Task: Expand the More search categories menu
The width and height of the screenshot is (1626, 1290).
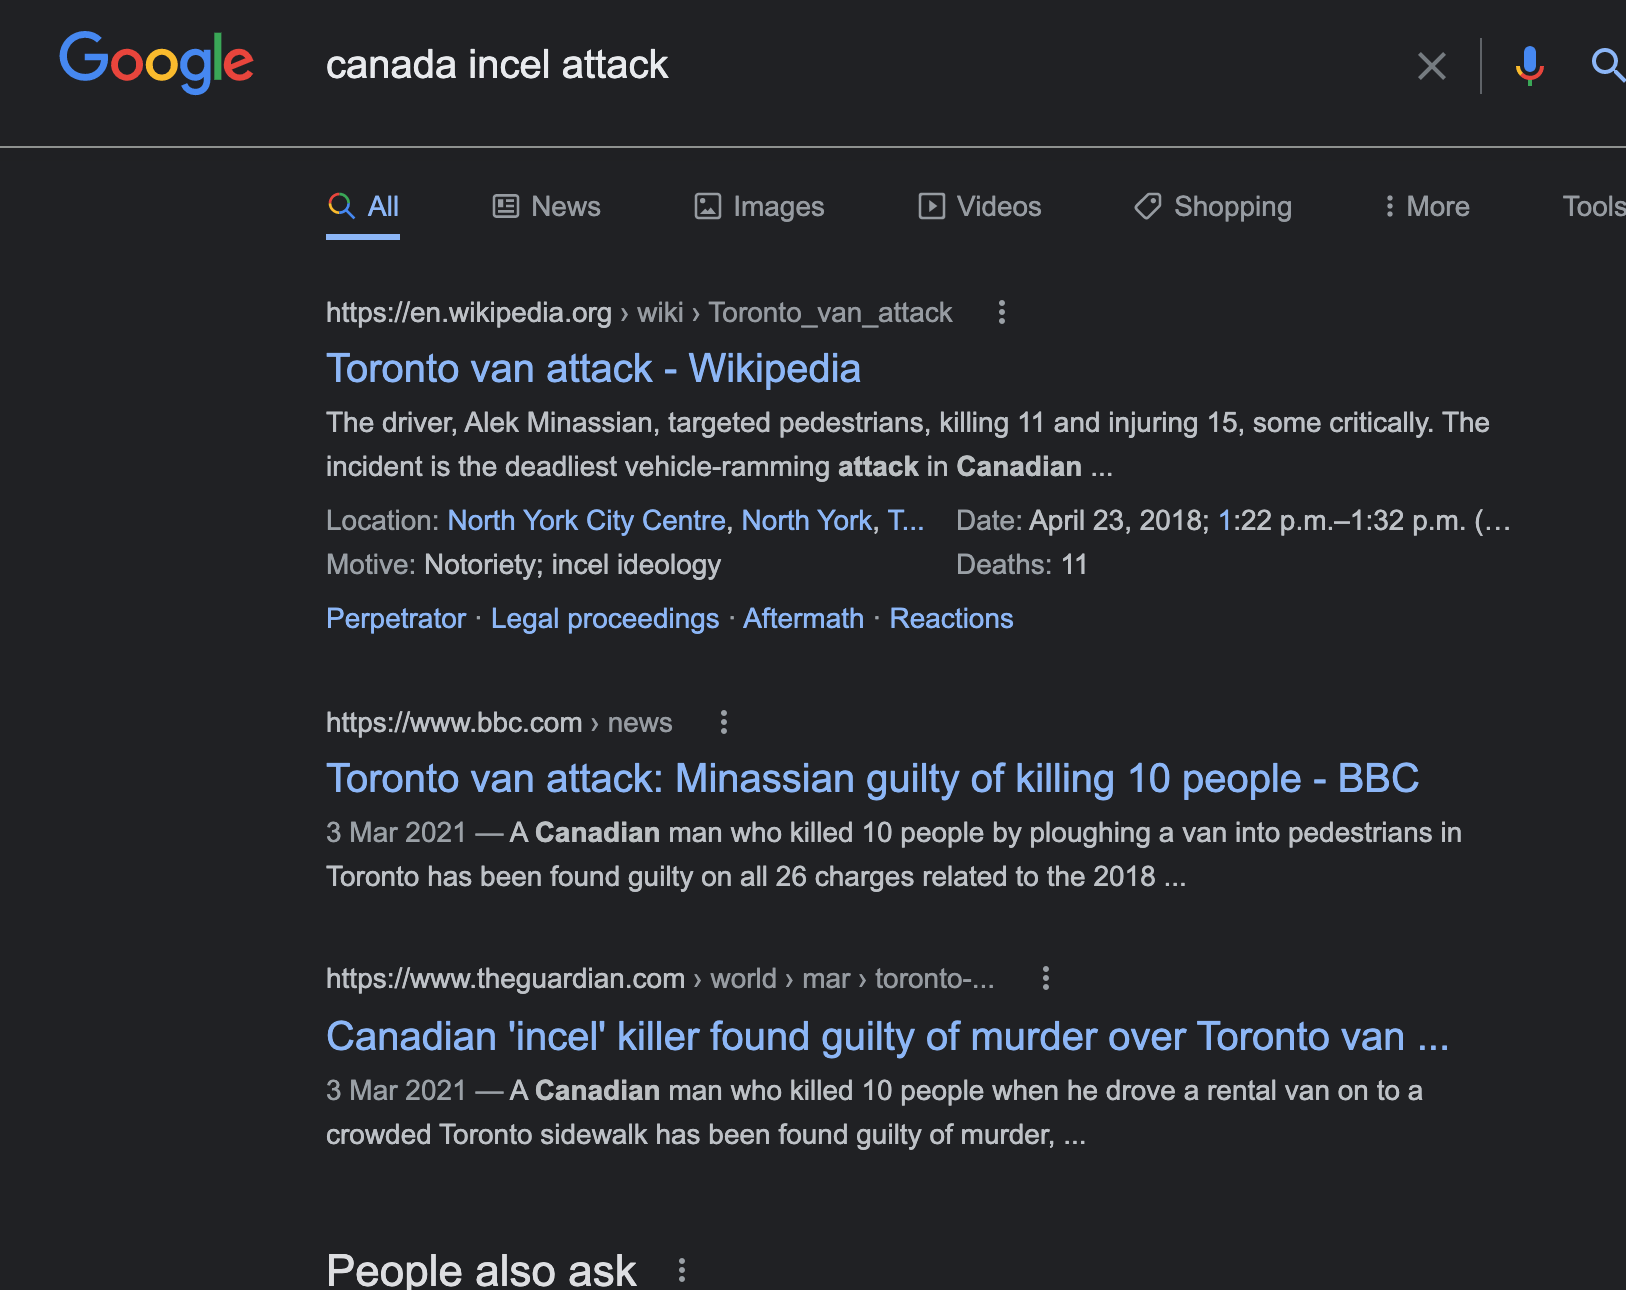Action: click(1426, 206)
